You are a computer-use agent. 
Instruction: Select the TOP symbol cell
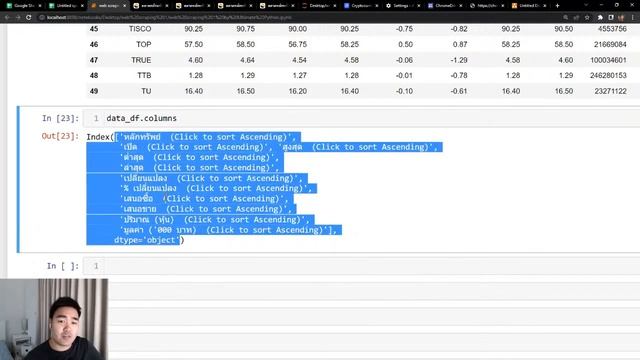(144, 44)
